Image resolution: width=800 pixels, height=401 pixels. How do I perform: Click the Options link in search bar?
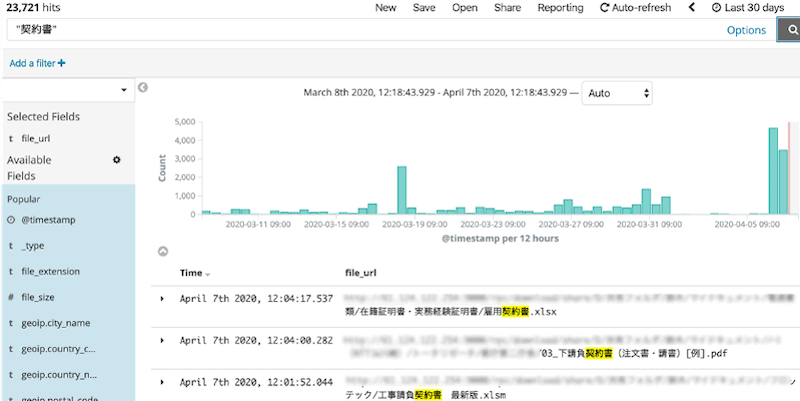click(x=746, y=30)
